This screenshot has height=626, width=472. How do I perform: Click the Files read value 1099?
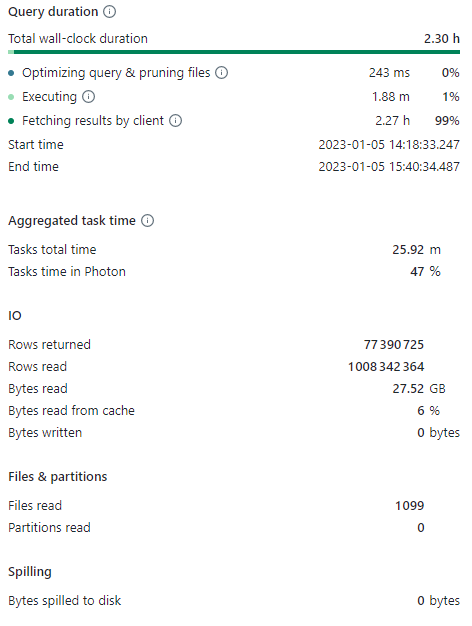click(x=409, y=506)
